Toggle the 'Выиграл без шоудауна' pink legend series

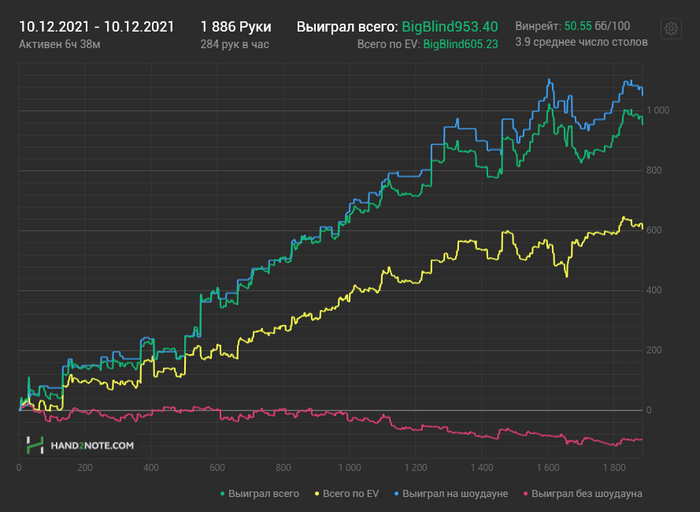tap(583, 494)
